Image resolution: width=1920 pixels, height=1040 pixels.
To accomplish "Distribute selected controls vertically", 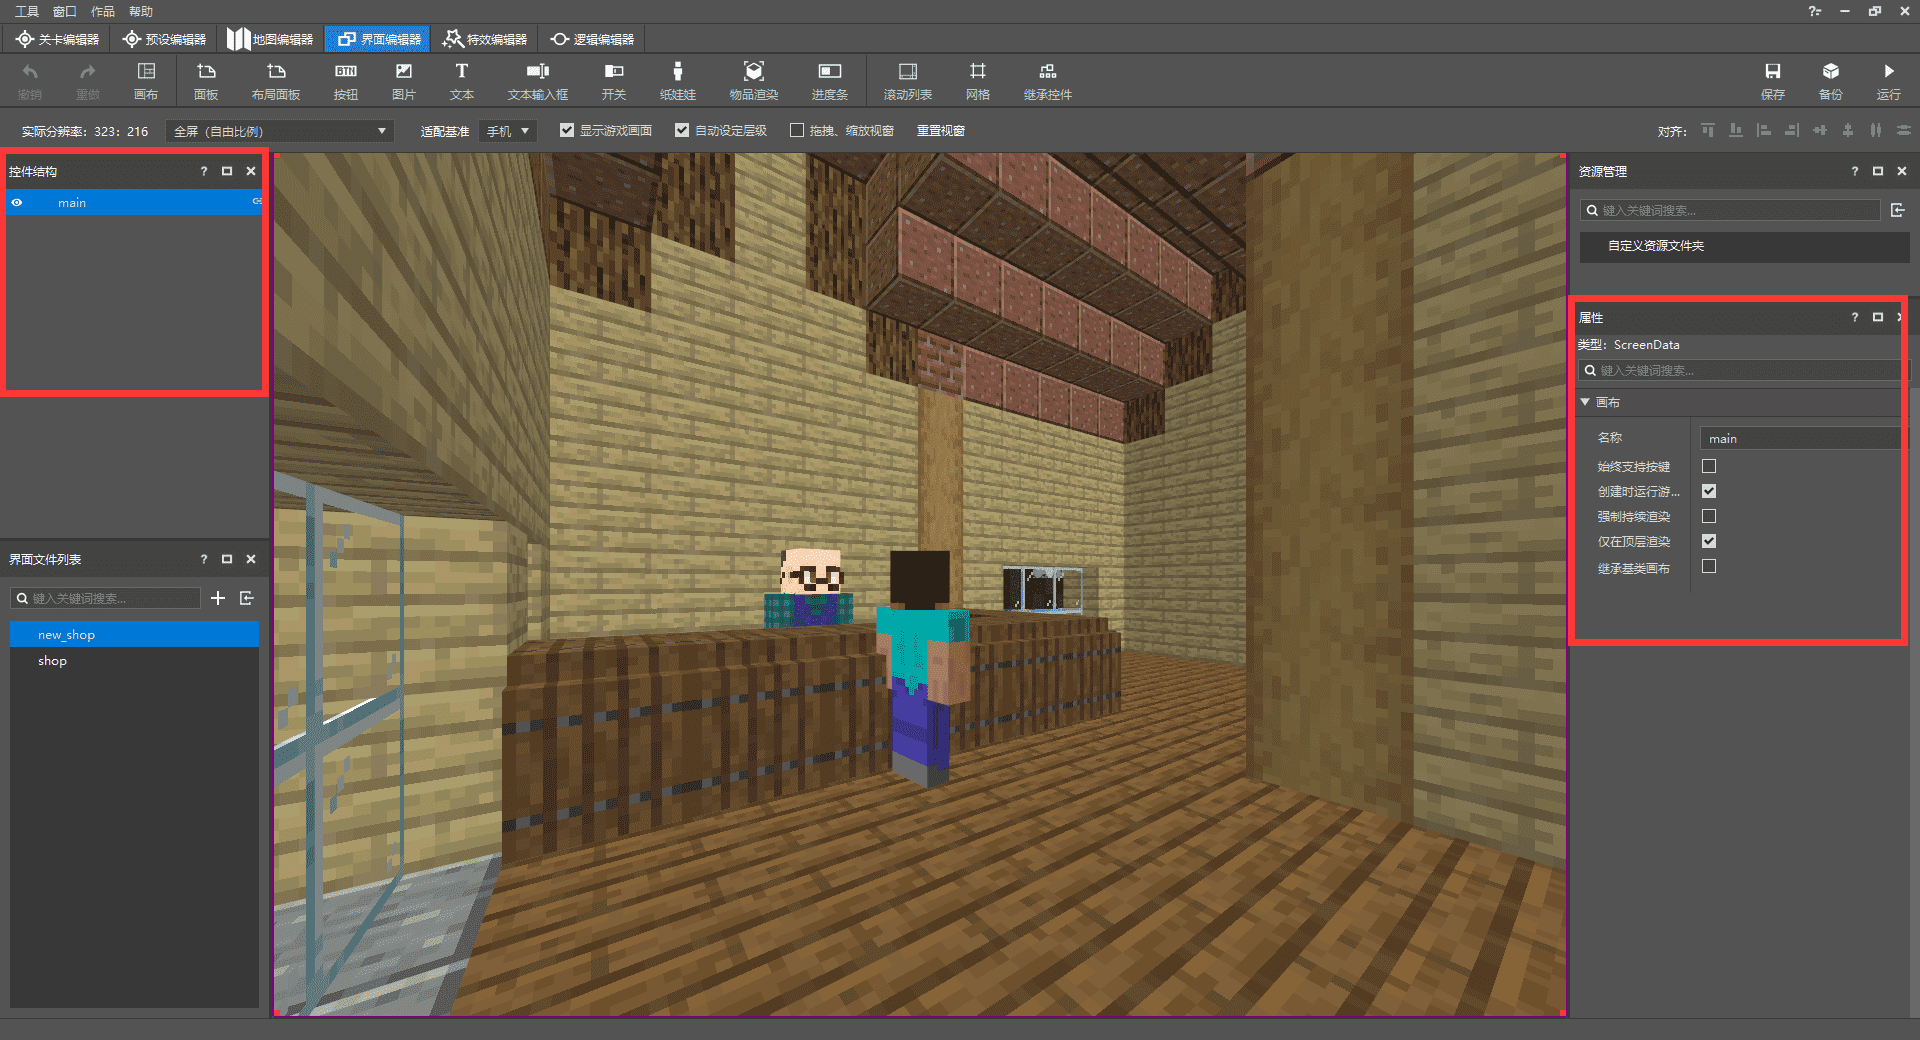I will point(1904,130).
